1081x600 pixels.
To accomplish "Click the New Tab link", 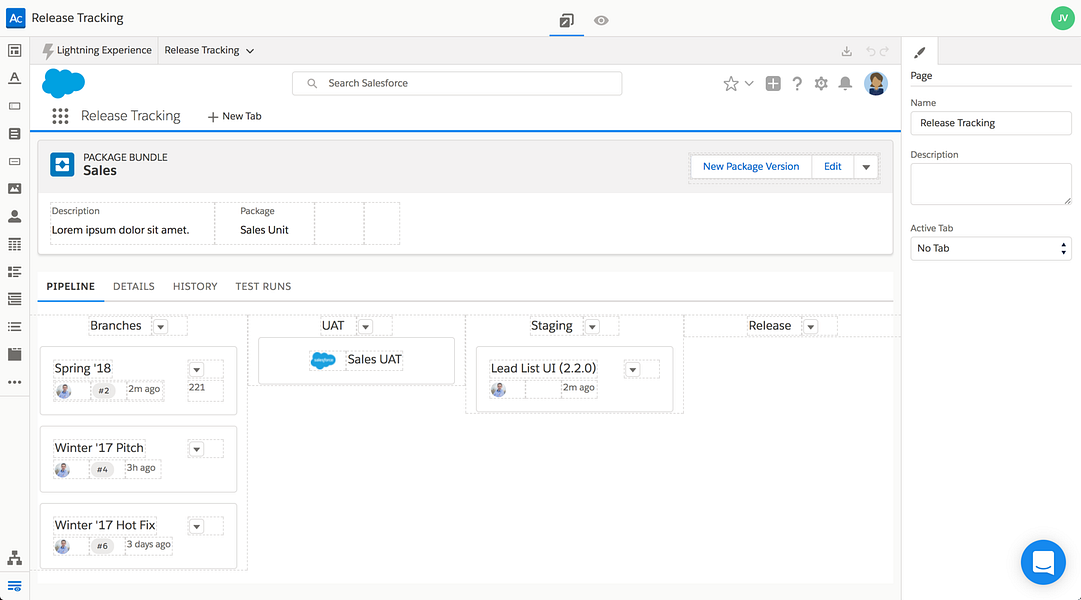I will (x=234, y=117).
